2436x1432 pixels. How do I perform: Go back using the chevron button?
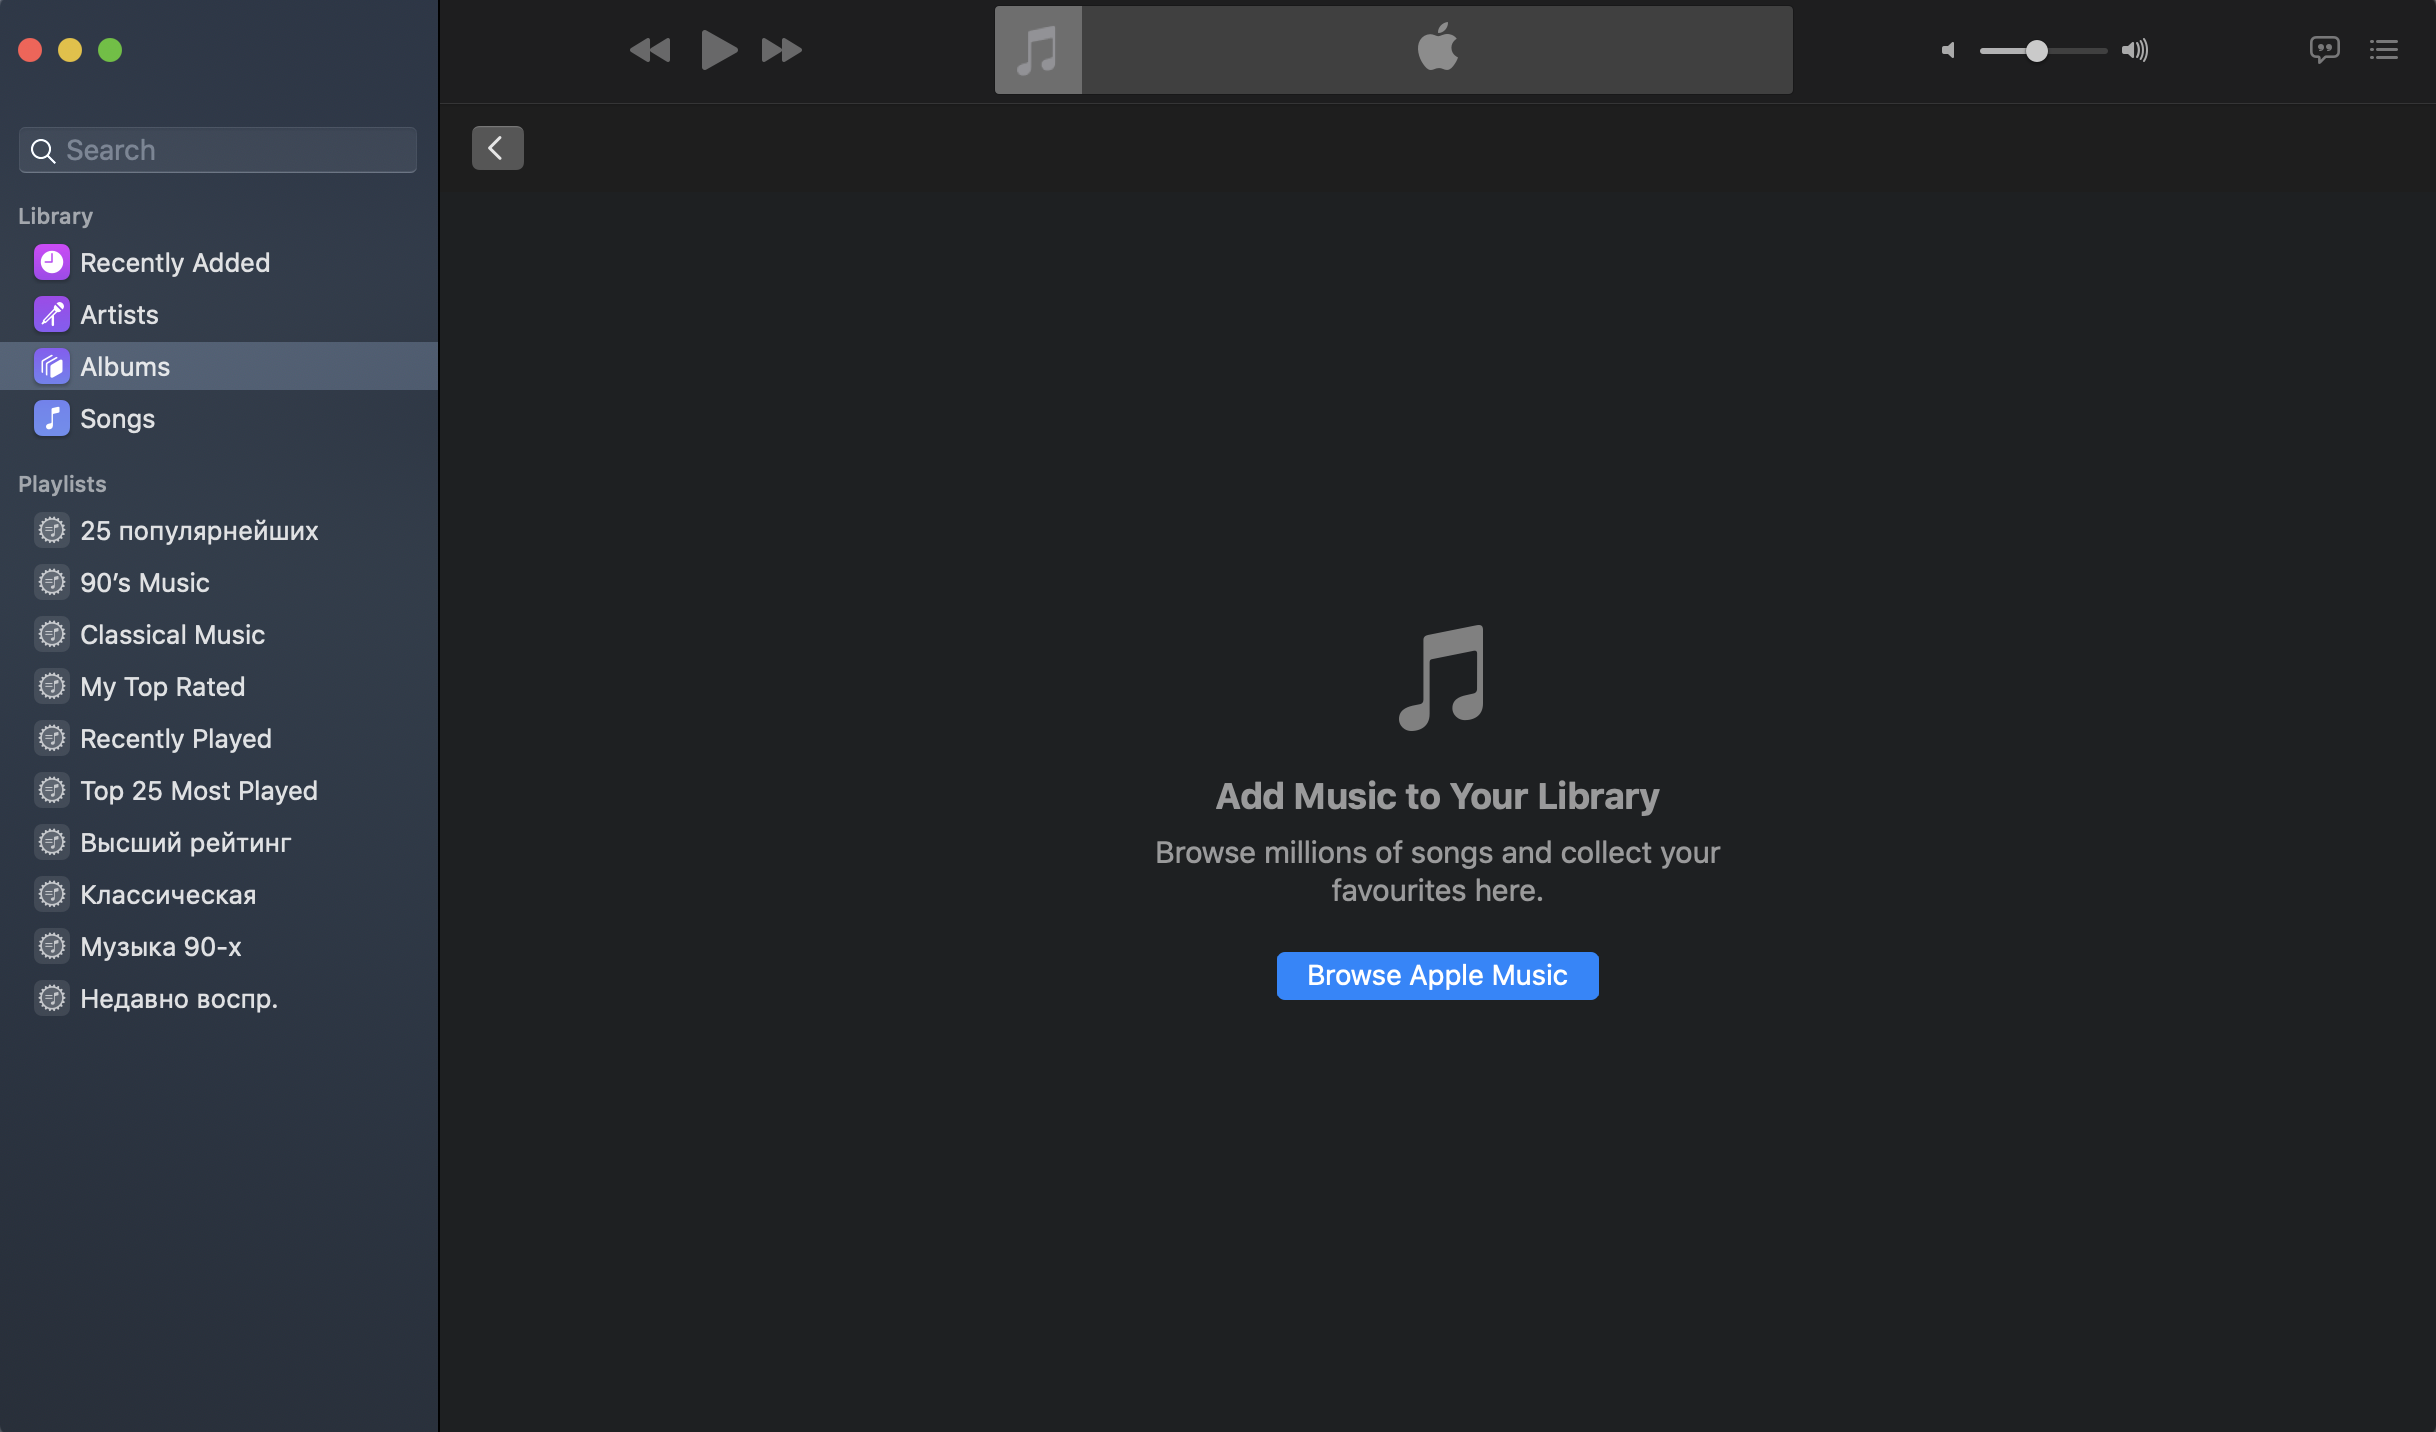point(497,148)
